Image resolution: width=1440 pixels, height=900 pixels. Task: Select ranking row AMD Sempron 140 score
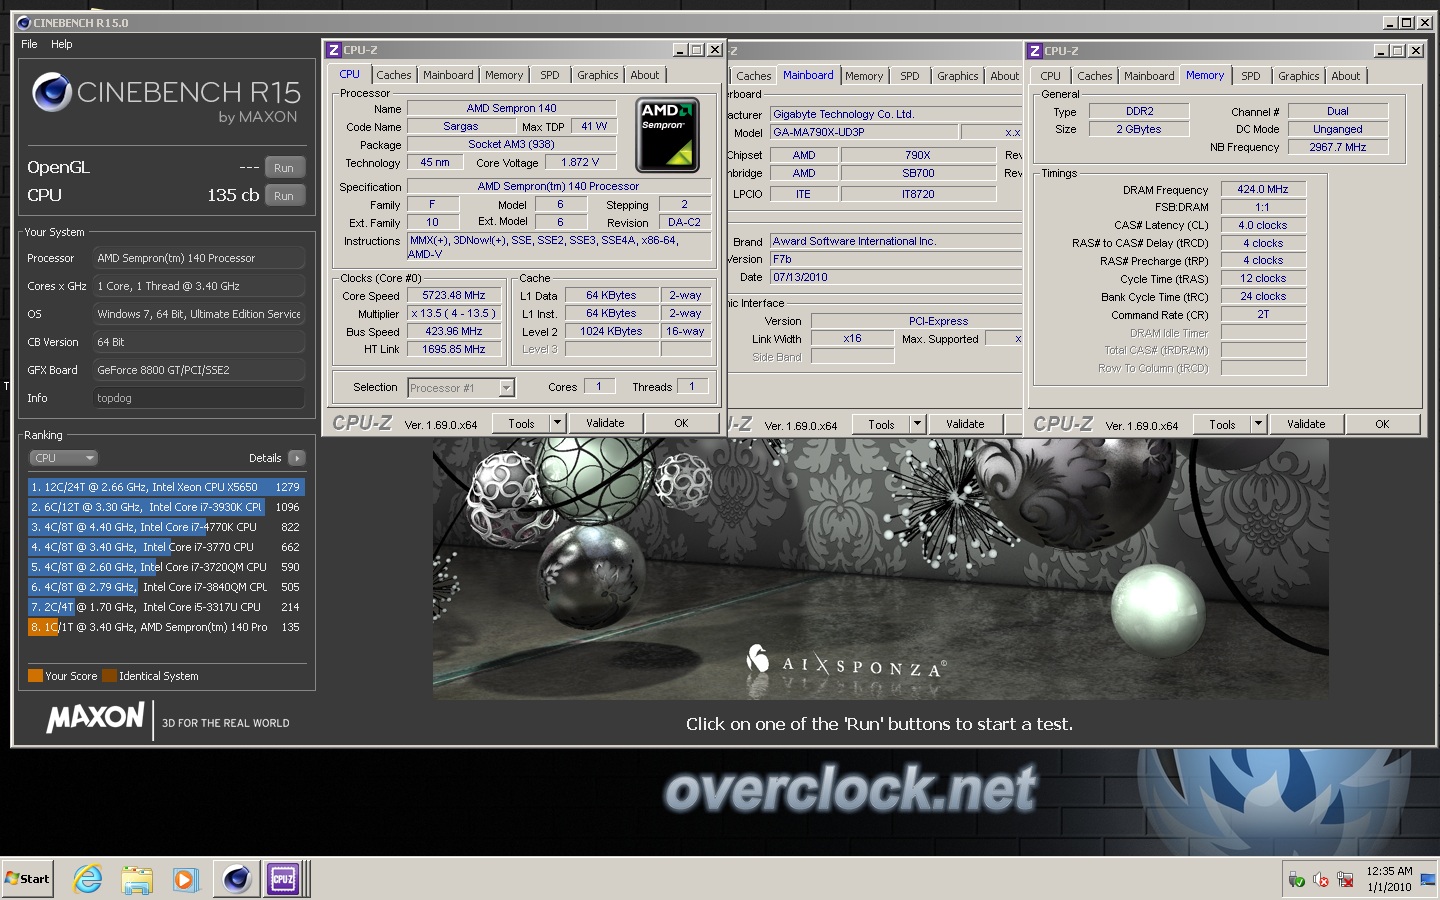tap(166, 627)
